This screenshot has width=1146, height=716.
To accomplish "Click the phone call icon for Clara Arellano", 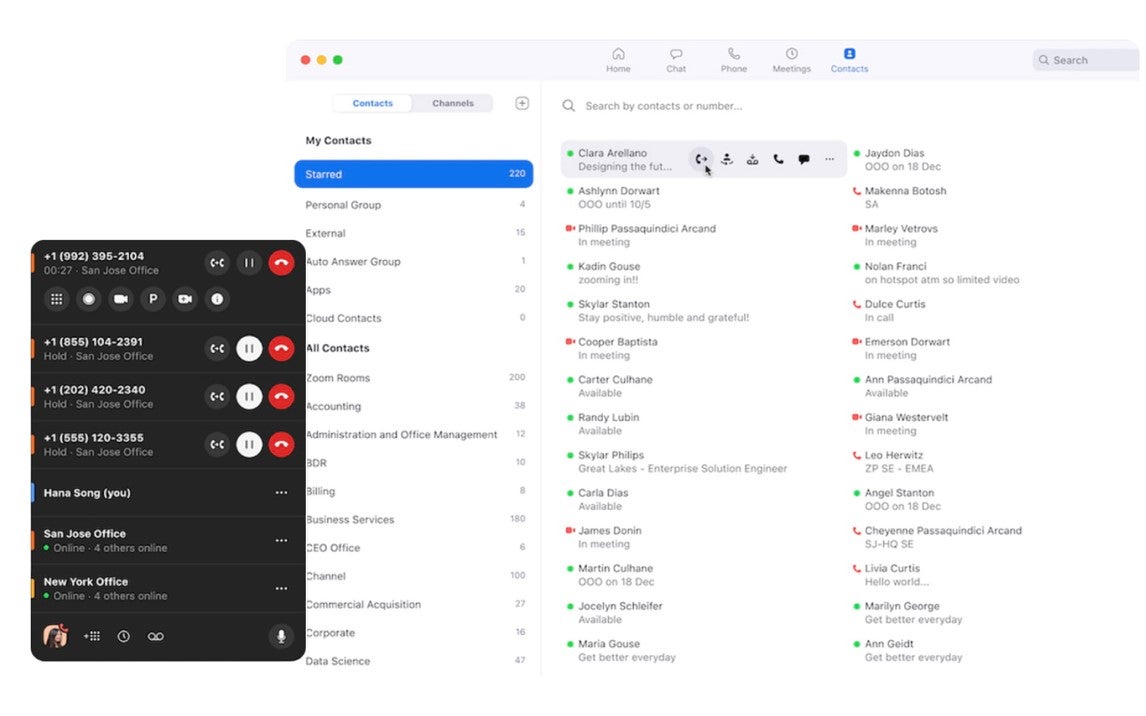I will 778,159.
